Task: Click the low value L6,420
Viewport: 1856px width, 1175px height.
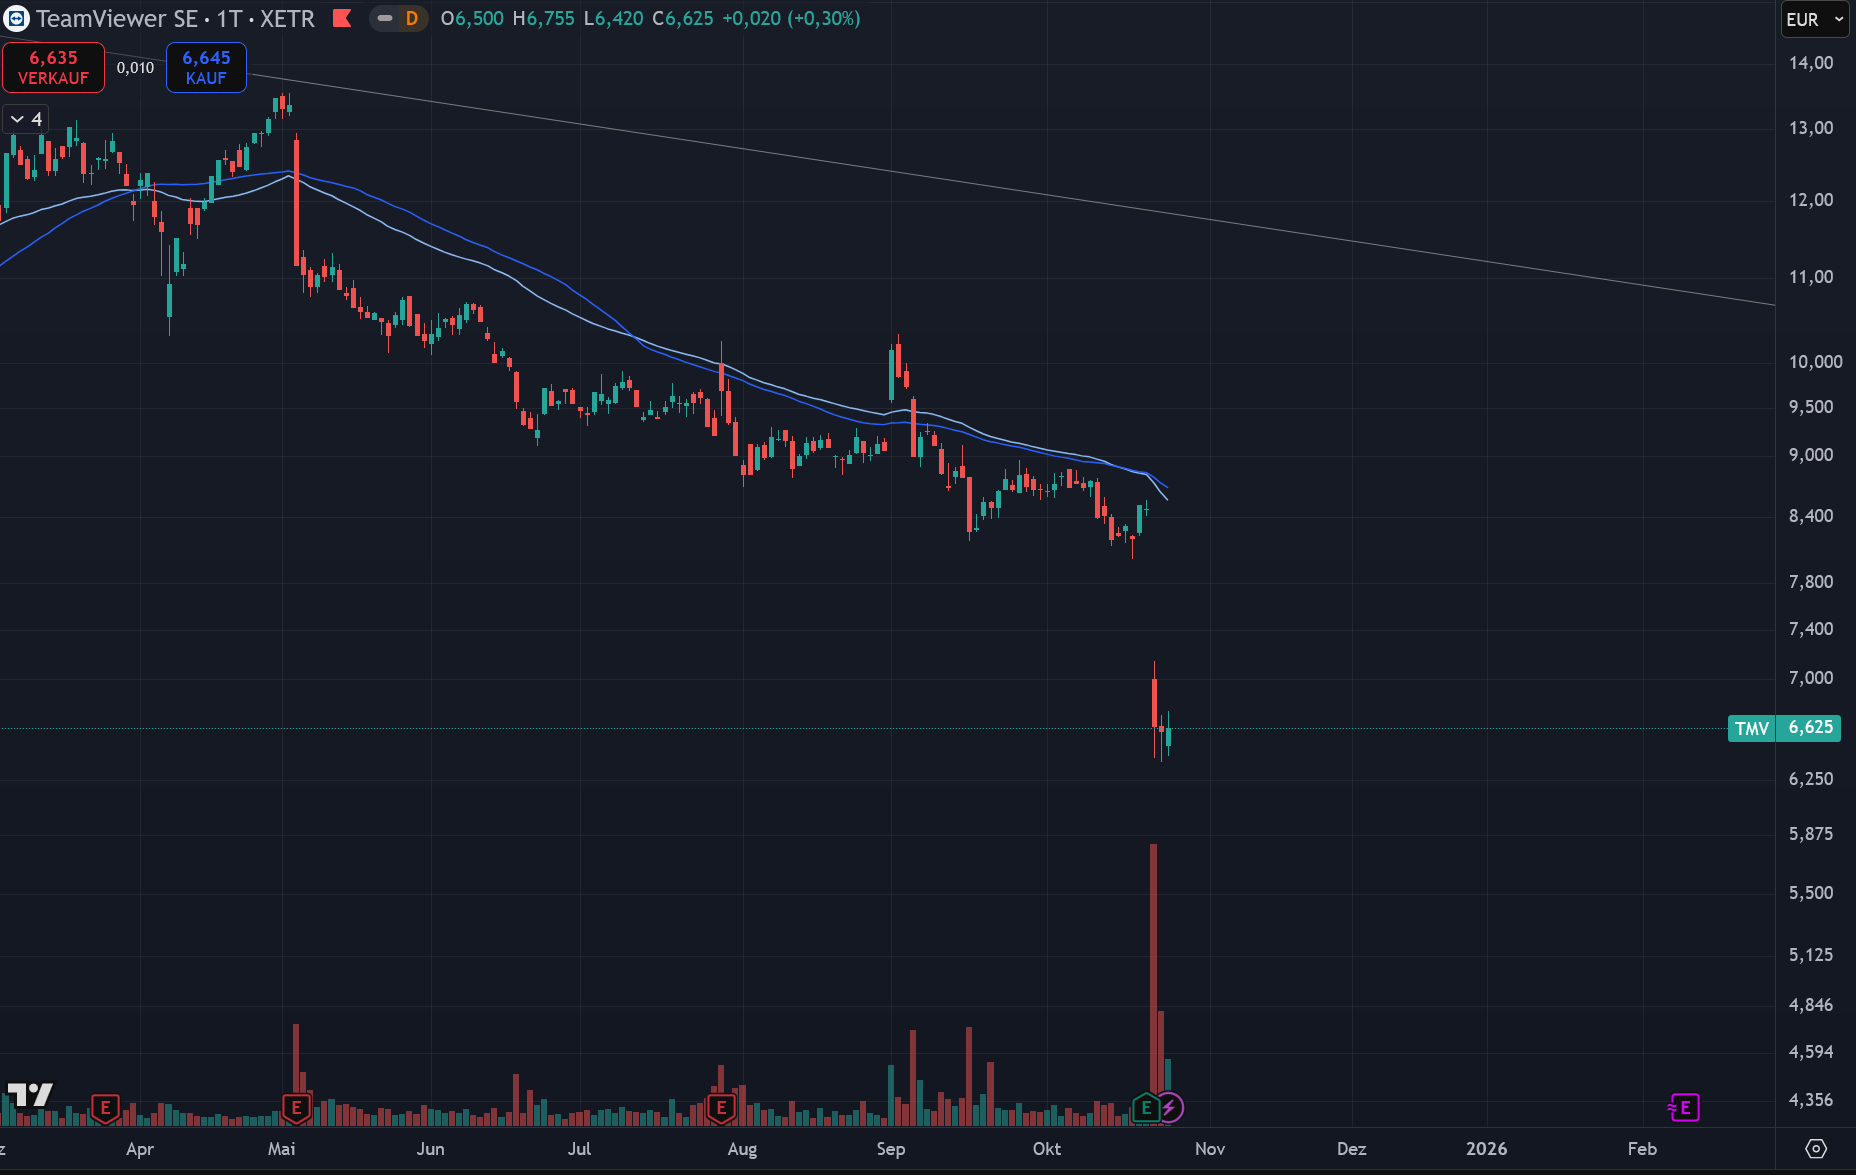Action: pyautogui.click(x=613, y=19)
